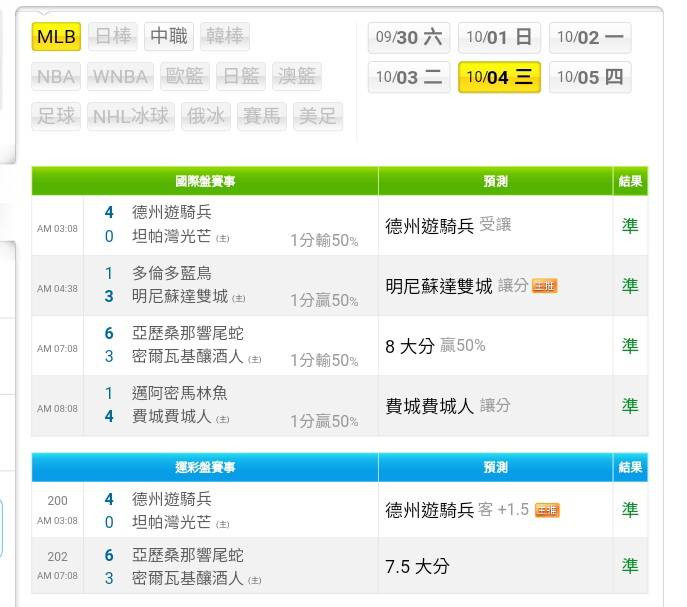Click the 邁阿密馬林魚 team name

click(x=180, y=393)
